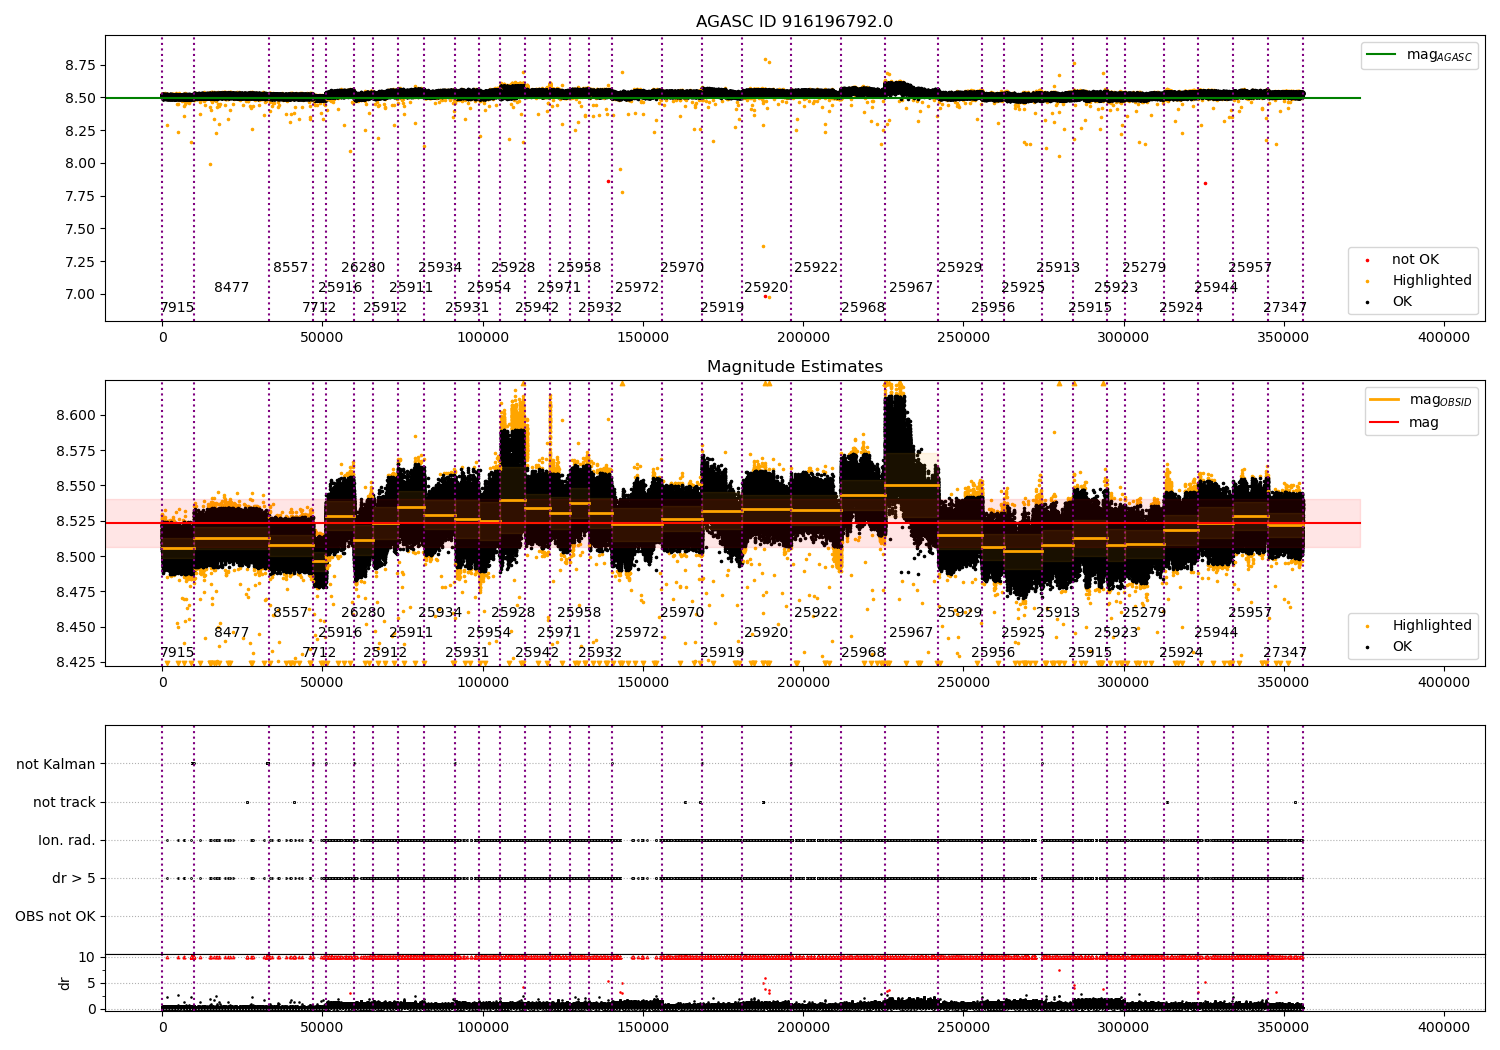This screenshot has width=1500, height=1050.
Task: Click OBSID label '25972' in middle plot
Action: tap(637, 632)
